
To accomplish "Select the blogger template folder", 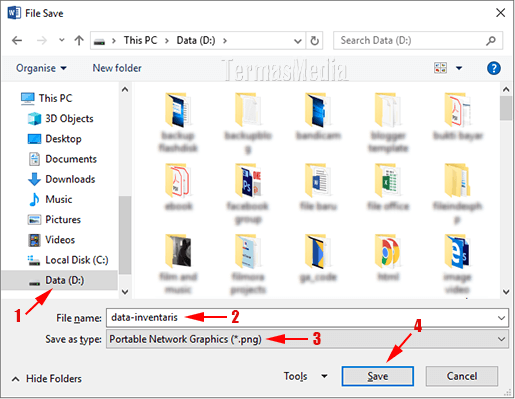I will pos(388,122).
